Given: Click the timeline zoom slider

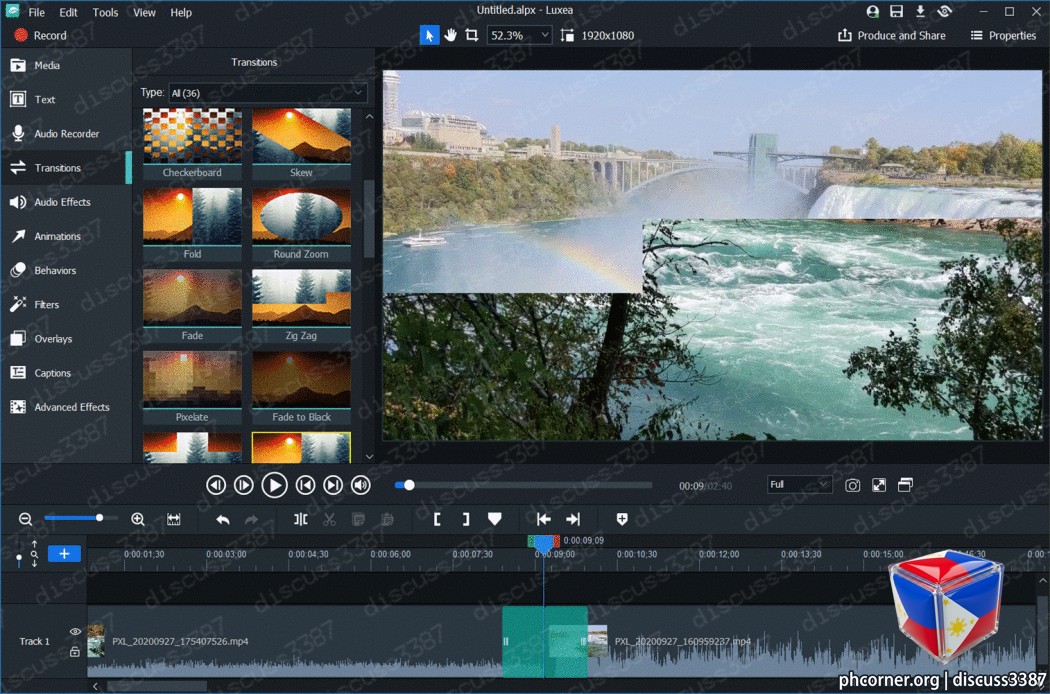Looking at the screenshot, I should click(81, 518).
